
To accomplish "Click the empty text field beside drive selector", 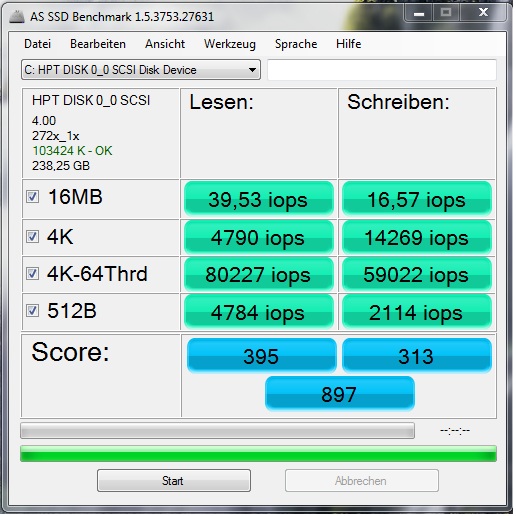I will (x=382, y=70).
